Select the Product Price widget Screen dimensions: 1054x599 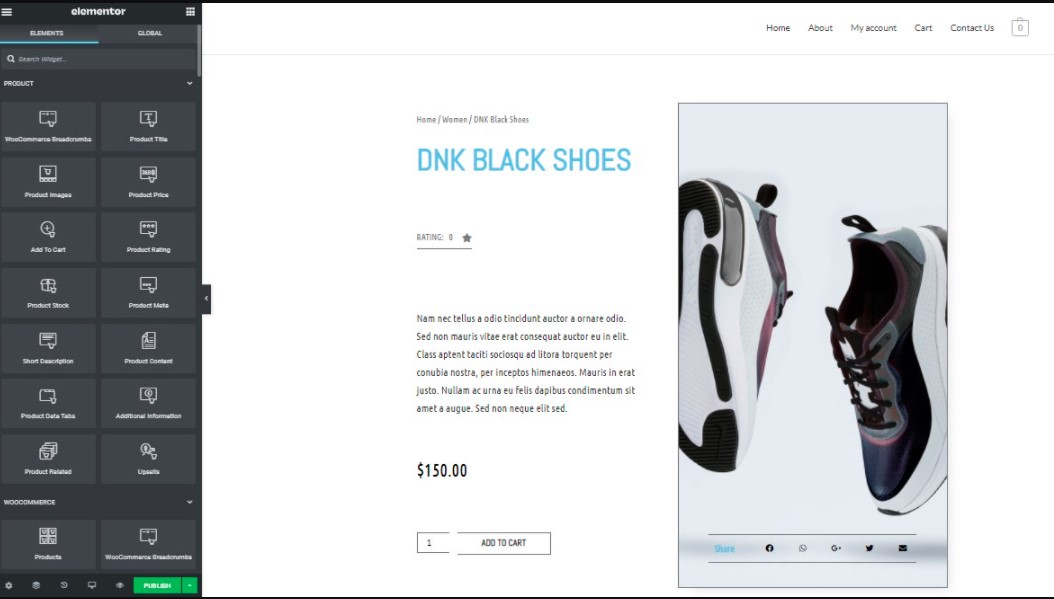(x=149, y=182)
